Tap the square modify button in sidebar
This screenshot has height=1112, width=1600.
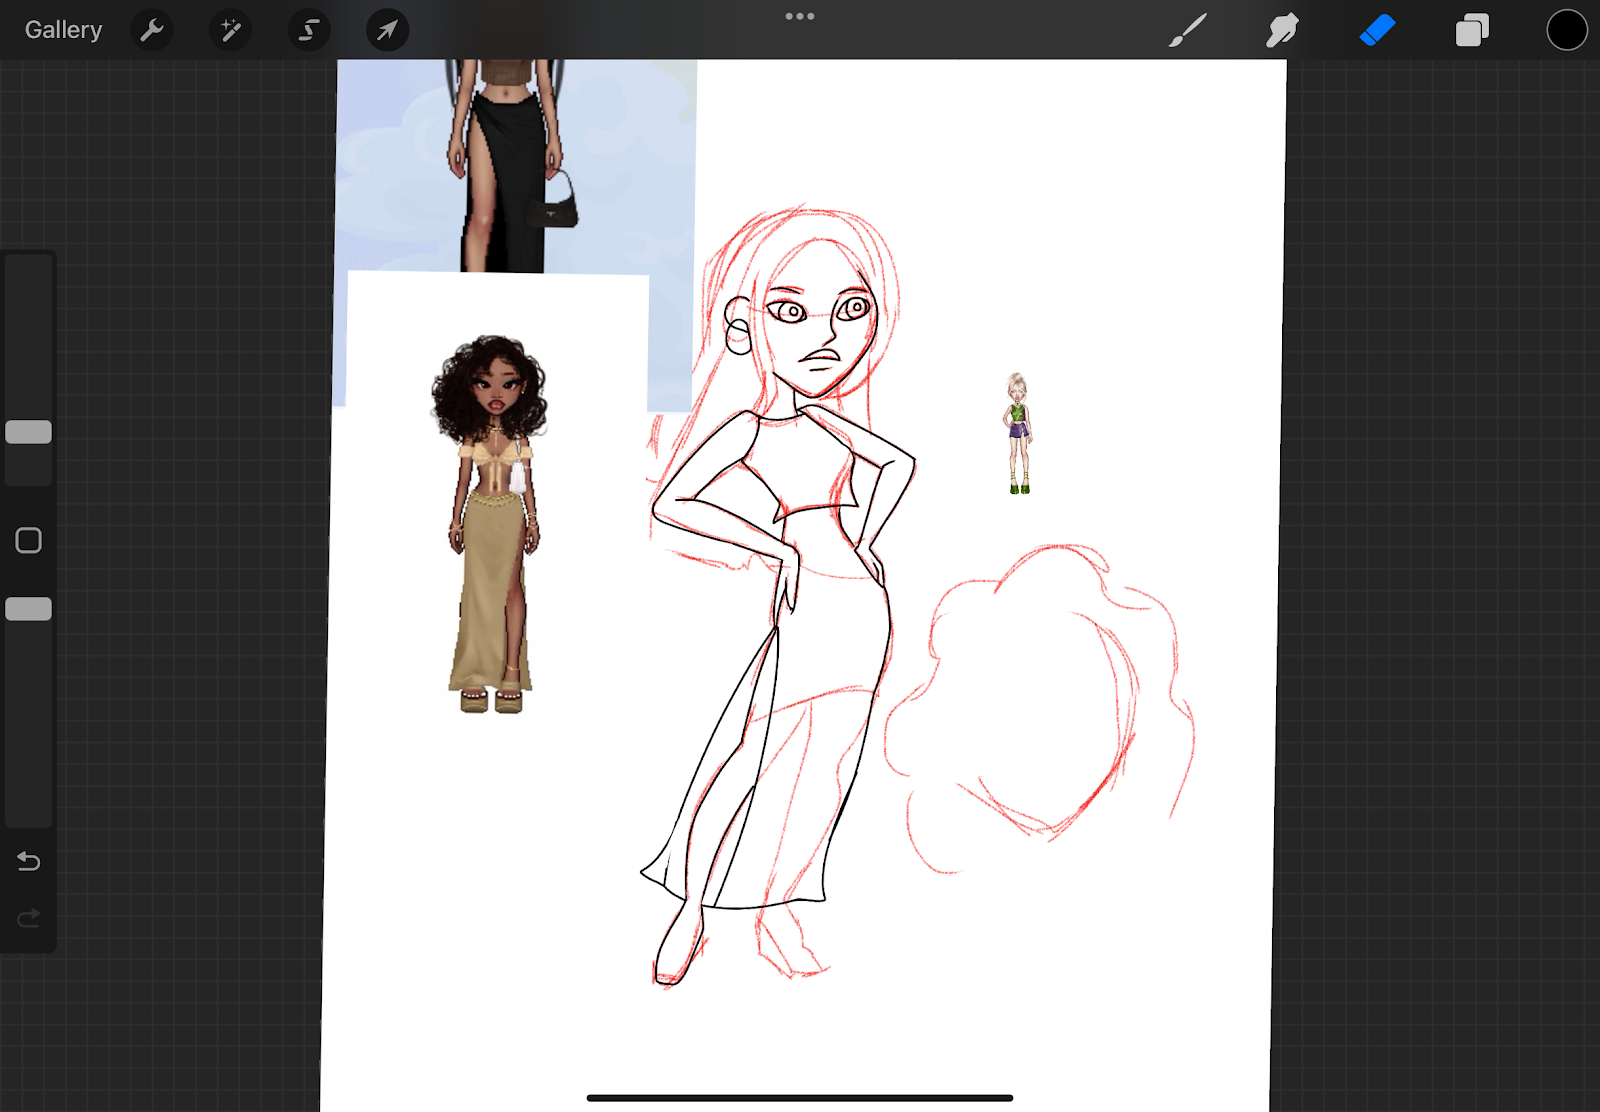click(x=28, y=541)
